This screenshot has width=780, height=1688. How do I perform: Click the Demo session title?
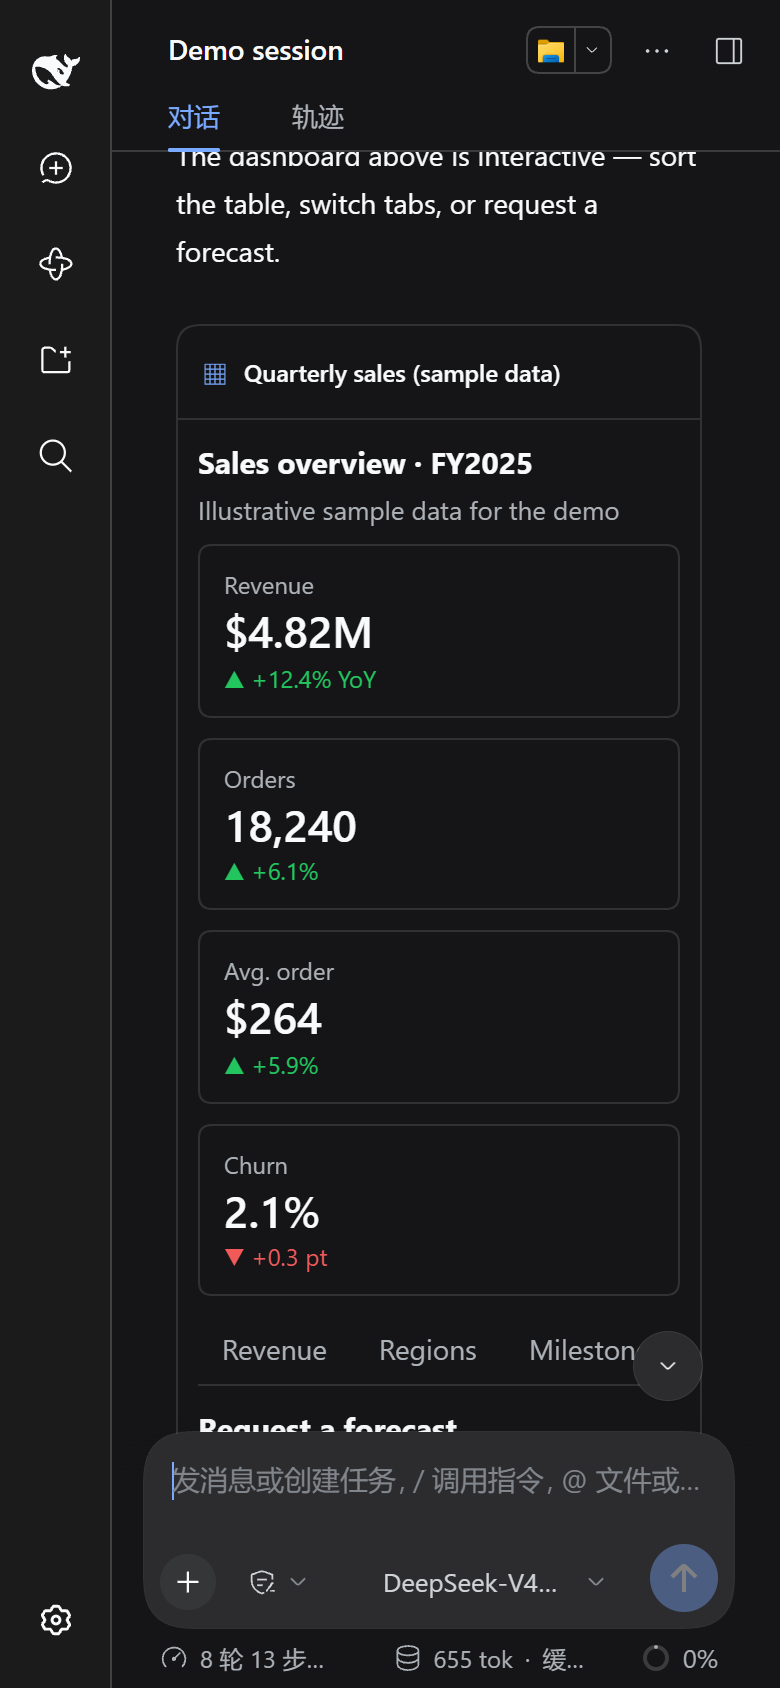click(x=256, y=51)
